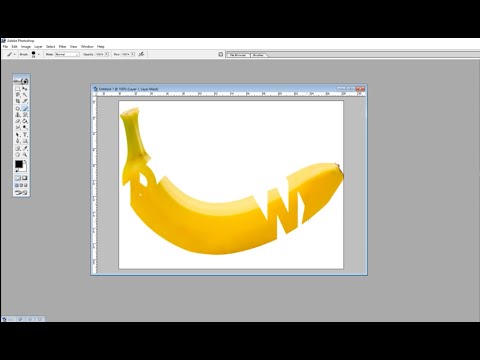
Task: Switch to the File Browser tab
Action: (238, 55)
